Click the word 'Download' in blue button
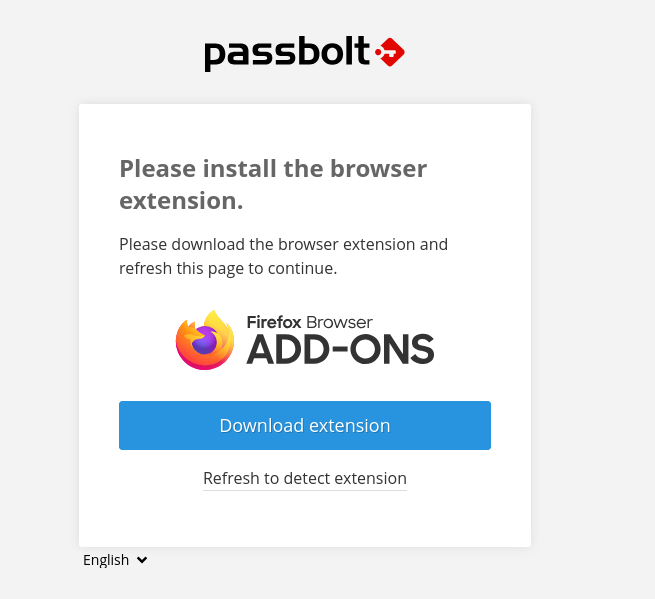 [x=261, y=426]
